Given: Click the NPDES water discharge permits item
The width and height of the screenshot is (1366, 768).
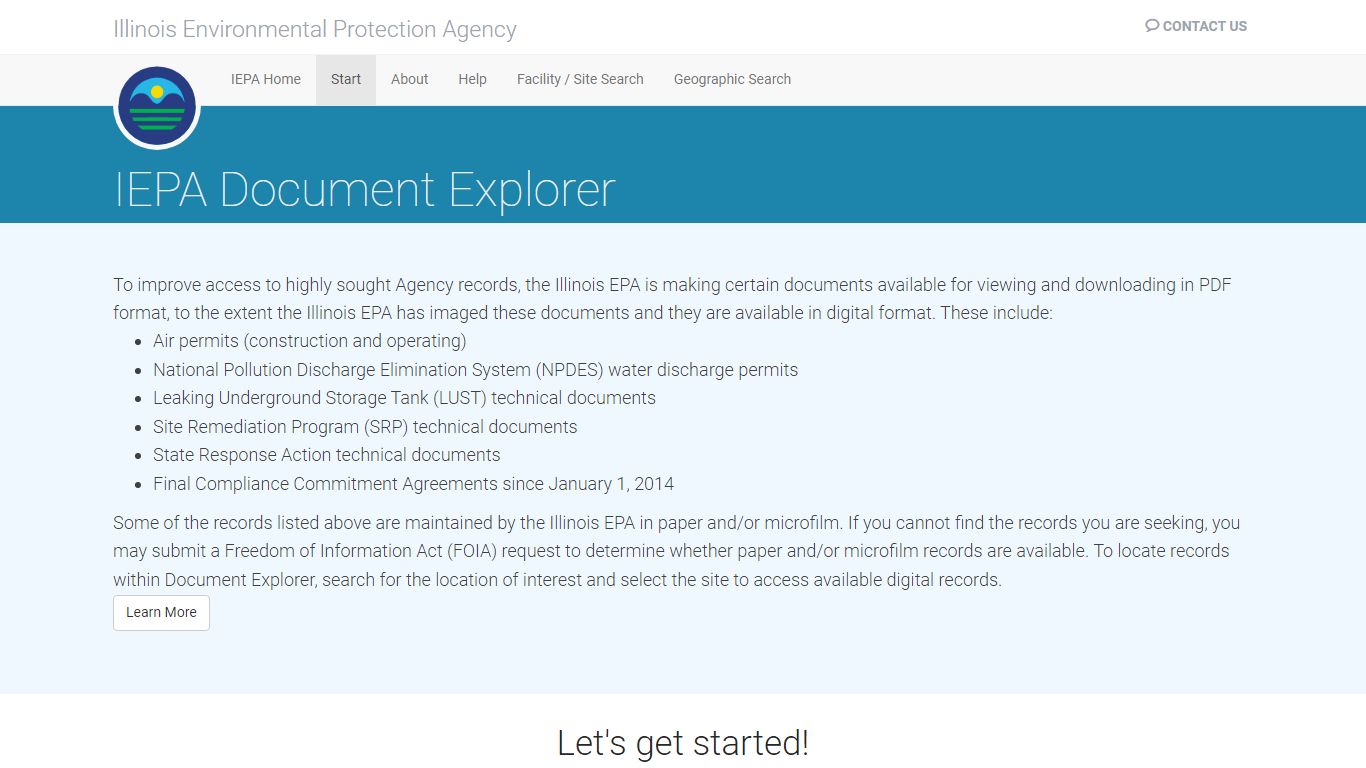Looking at the screenshot, I should point(476,370).
